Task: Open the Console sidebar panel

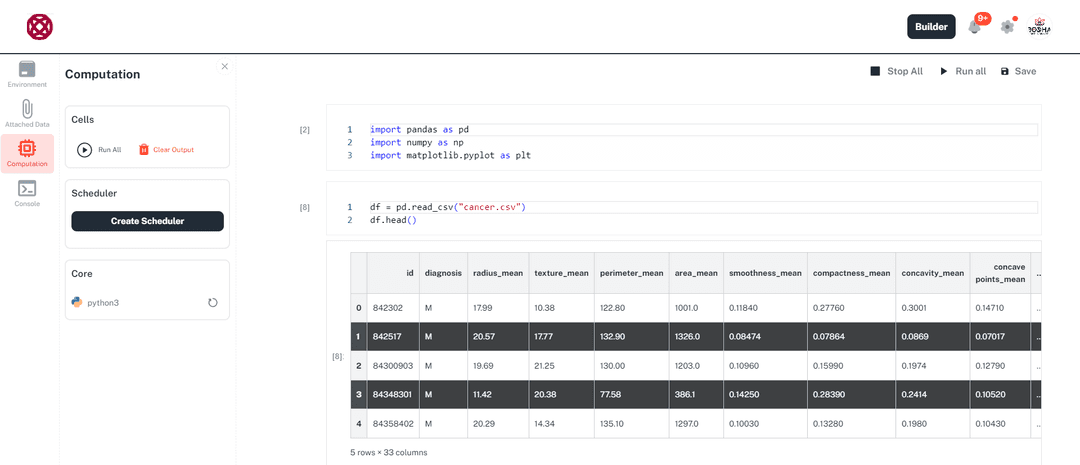Action: coord(27,193)
